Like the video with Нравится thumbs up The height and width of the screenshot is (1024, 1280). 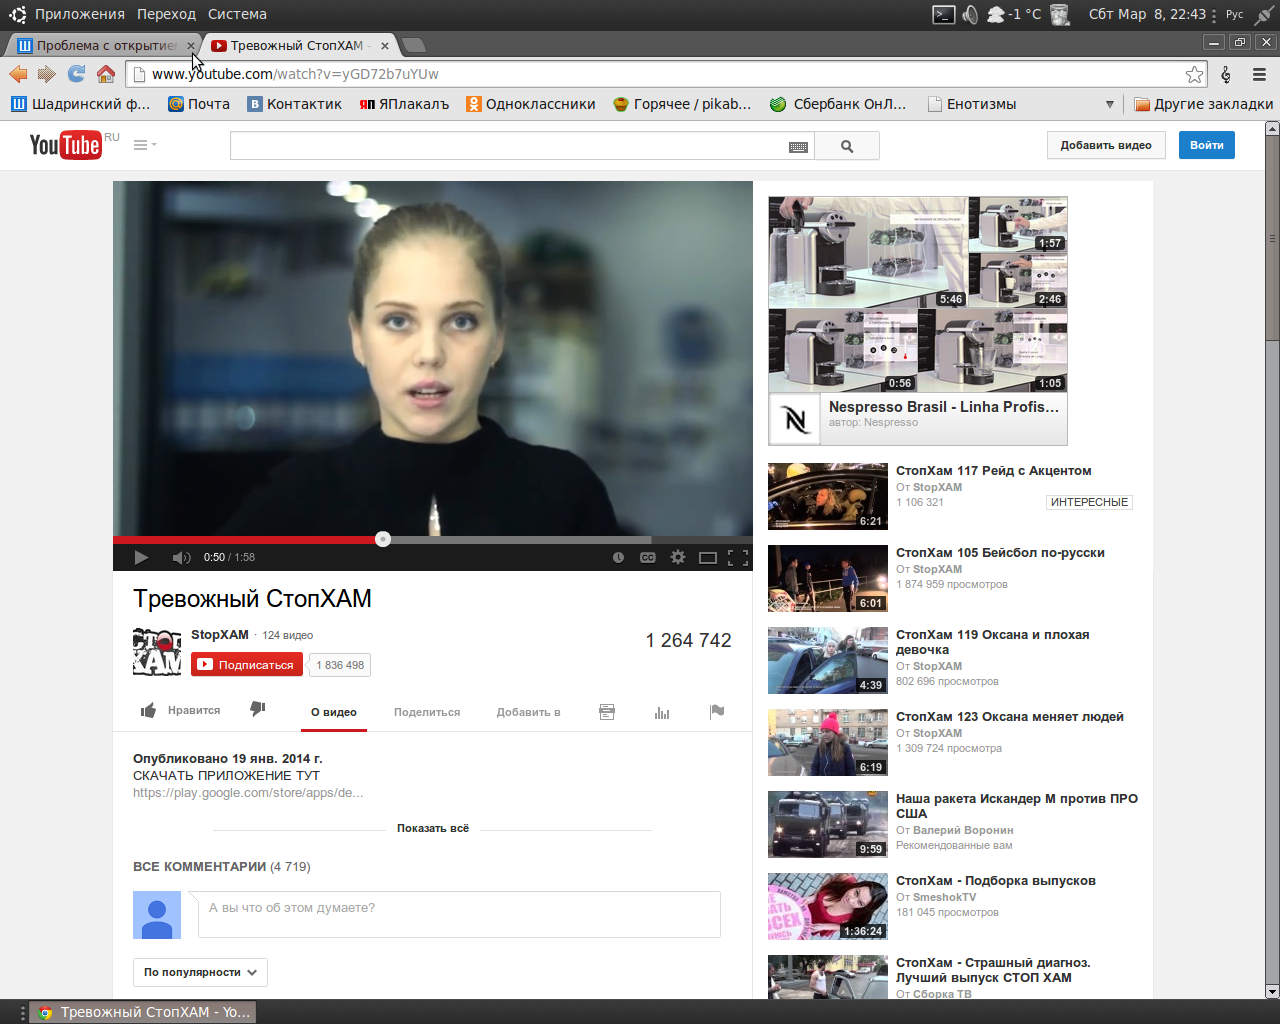click(x=180, y=710)
